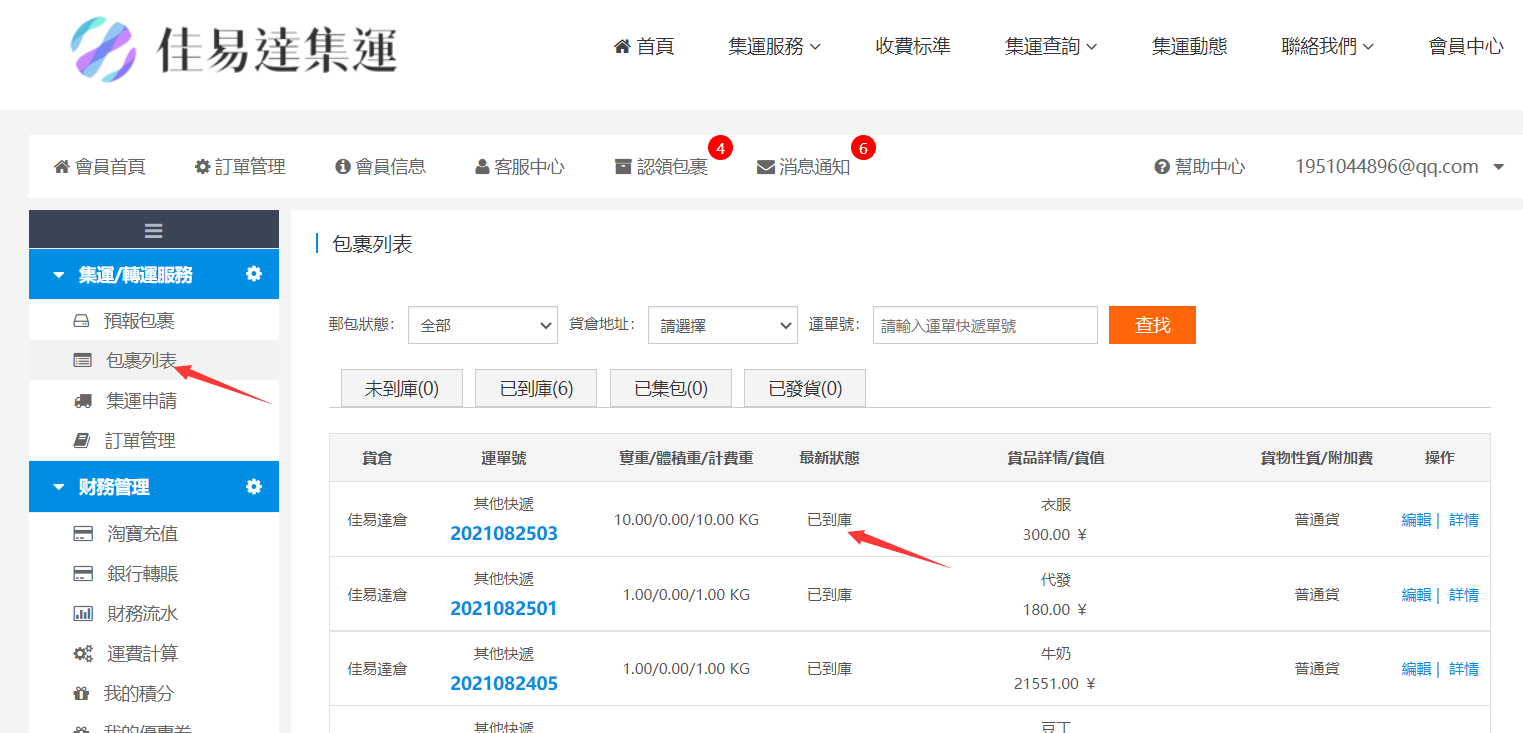The height and width of the screenshot is (733, 1523).
Task: Open the 1951044896@qq.com account dropdown
Action: (1400, 167)
